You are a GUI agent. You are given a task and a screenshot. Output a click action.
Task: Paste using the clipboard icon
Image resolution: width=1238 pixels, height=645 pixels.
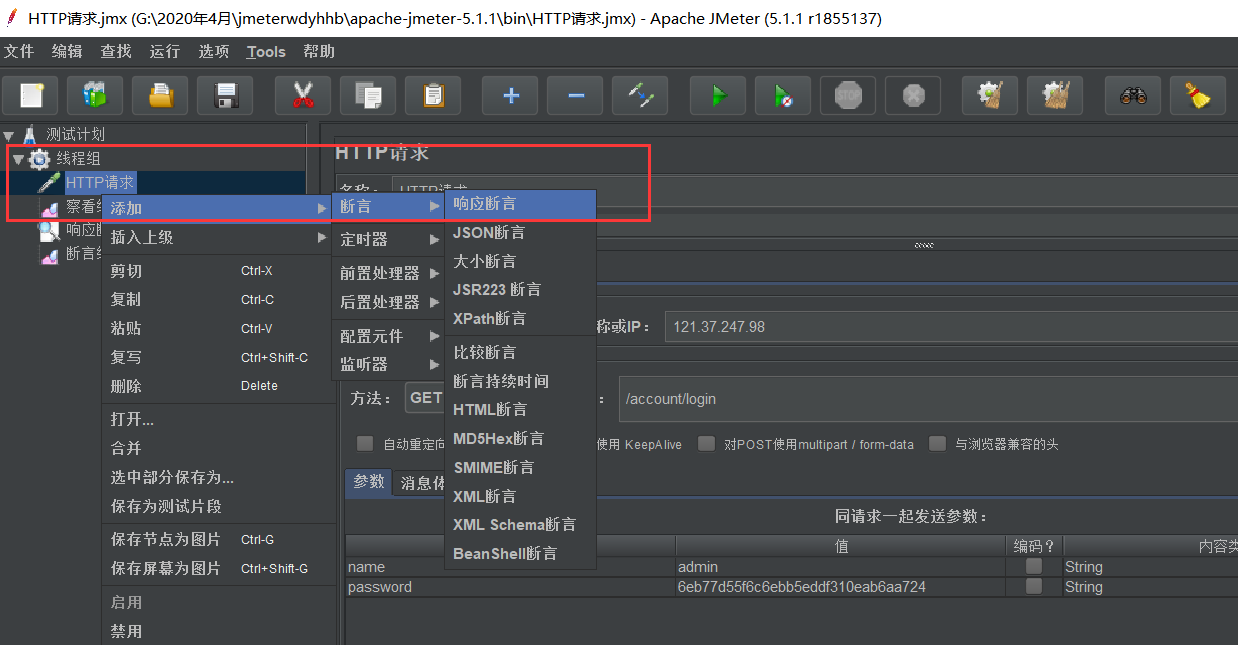[x=433, y=96]
